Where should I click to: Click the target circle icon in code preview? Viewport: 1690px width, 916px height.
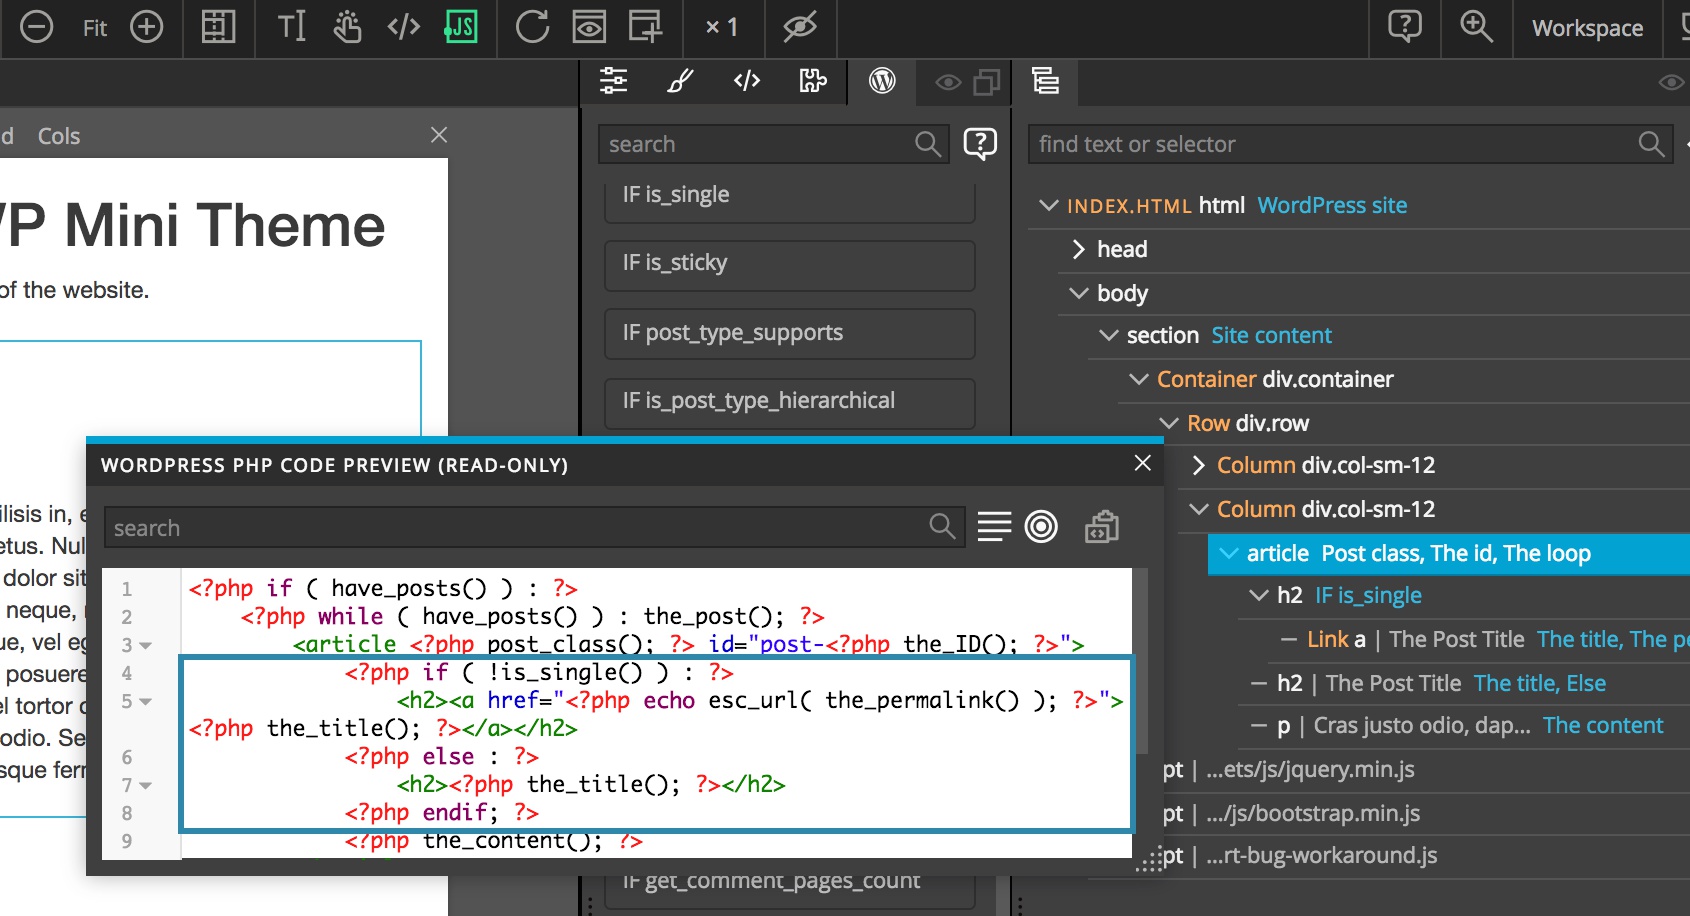point(1041,526)
